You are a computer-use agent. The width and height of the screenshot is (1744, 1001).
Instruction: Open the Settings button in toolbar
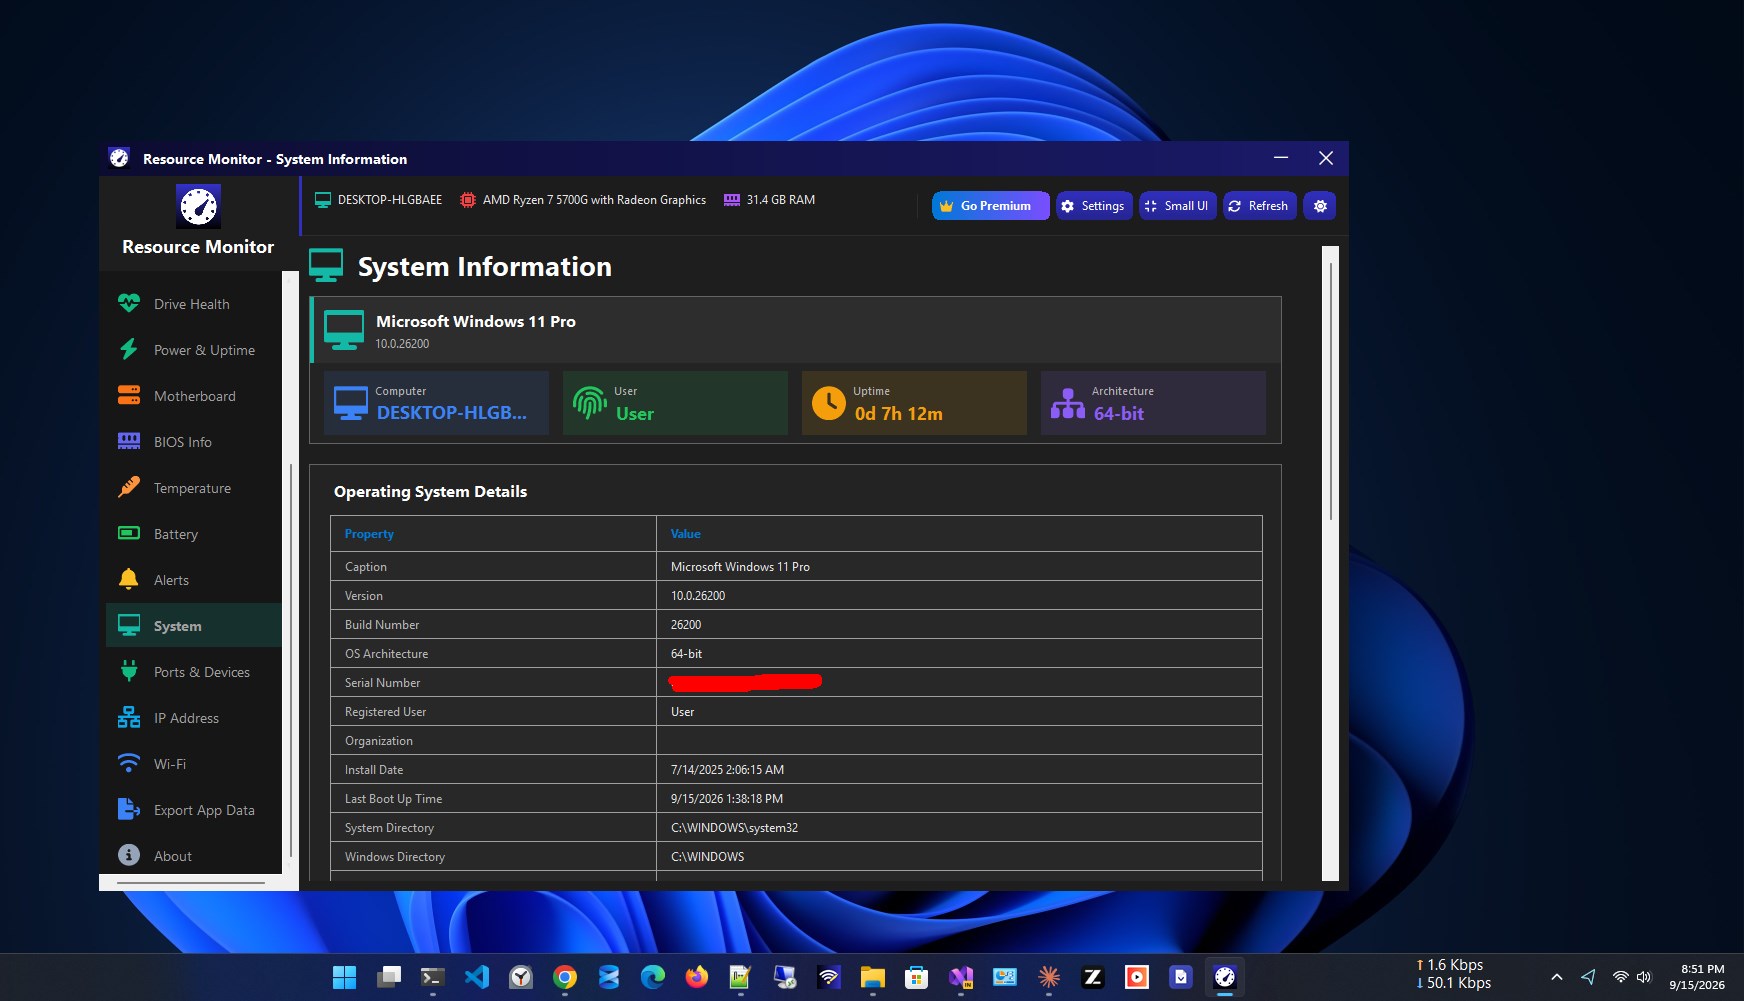click(1094, 205)
